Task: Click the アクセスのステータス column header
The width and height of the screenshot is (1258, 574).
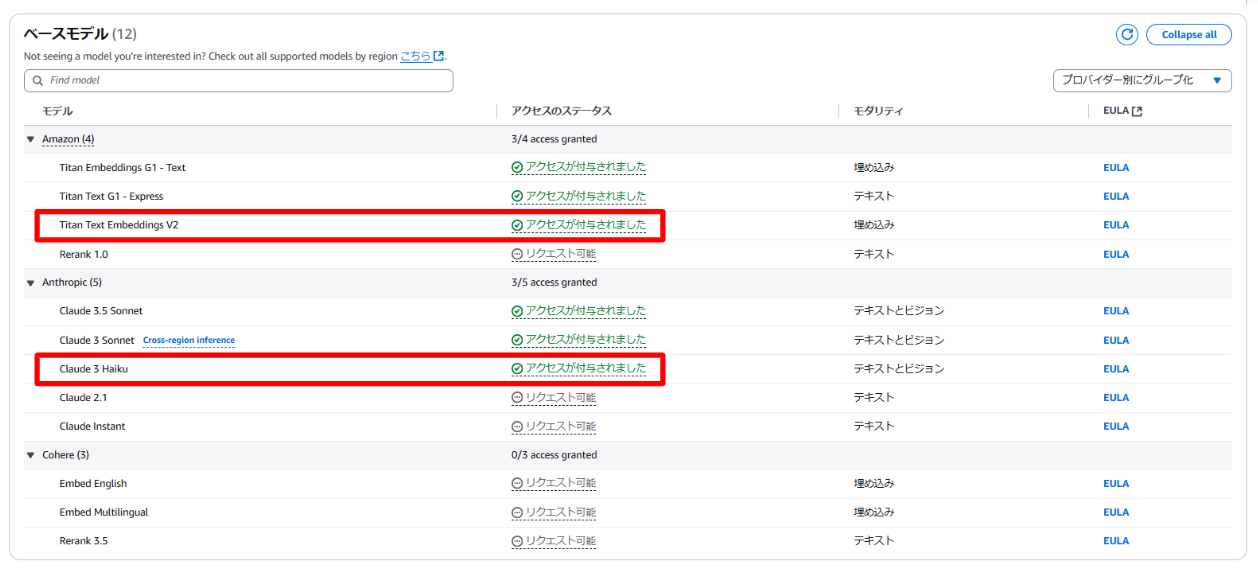Action: tap(561, 111)
